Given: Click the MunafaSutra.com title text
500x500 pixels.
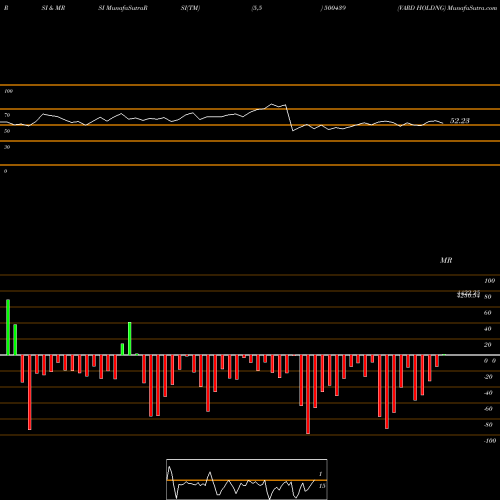Looking at the screenshot, I should pyautogui.click(x=472, y=8).
